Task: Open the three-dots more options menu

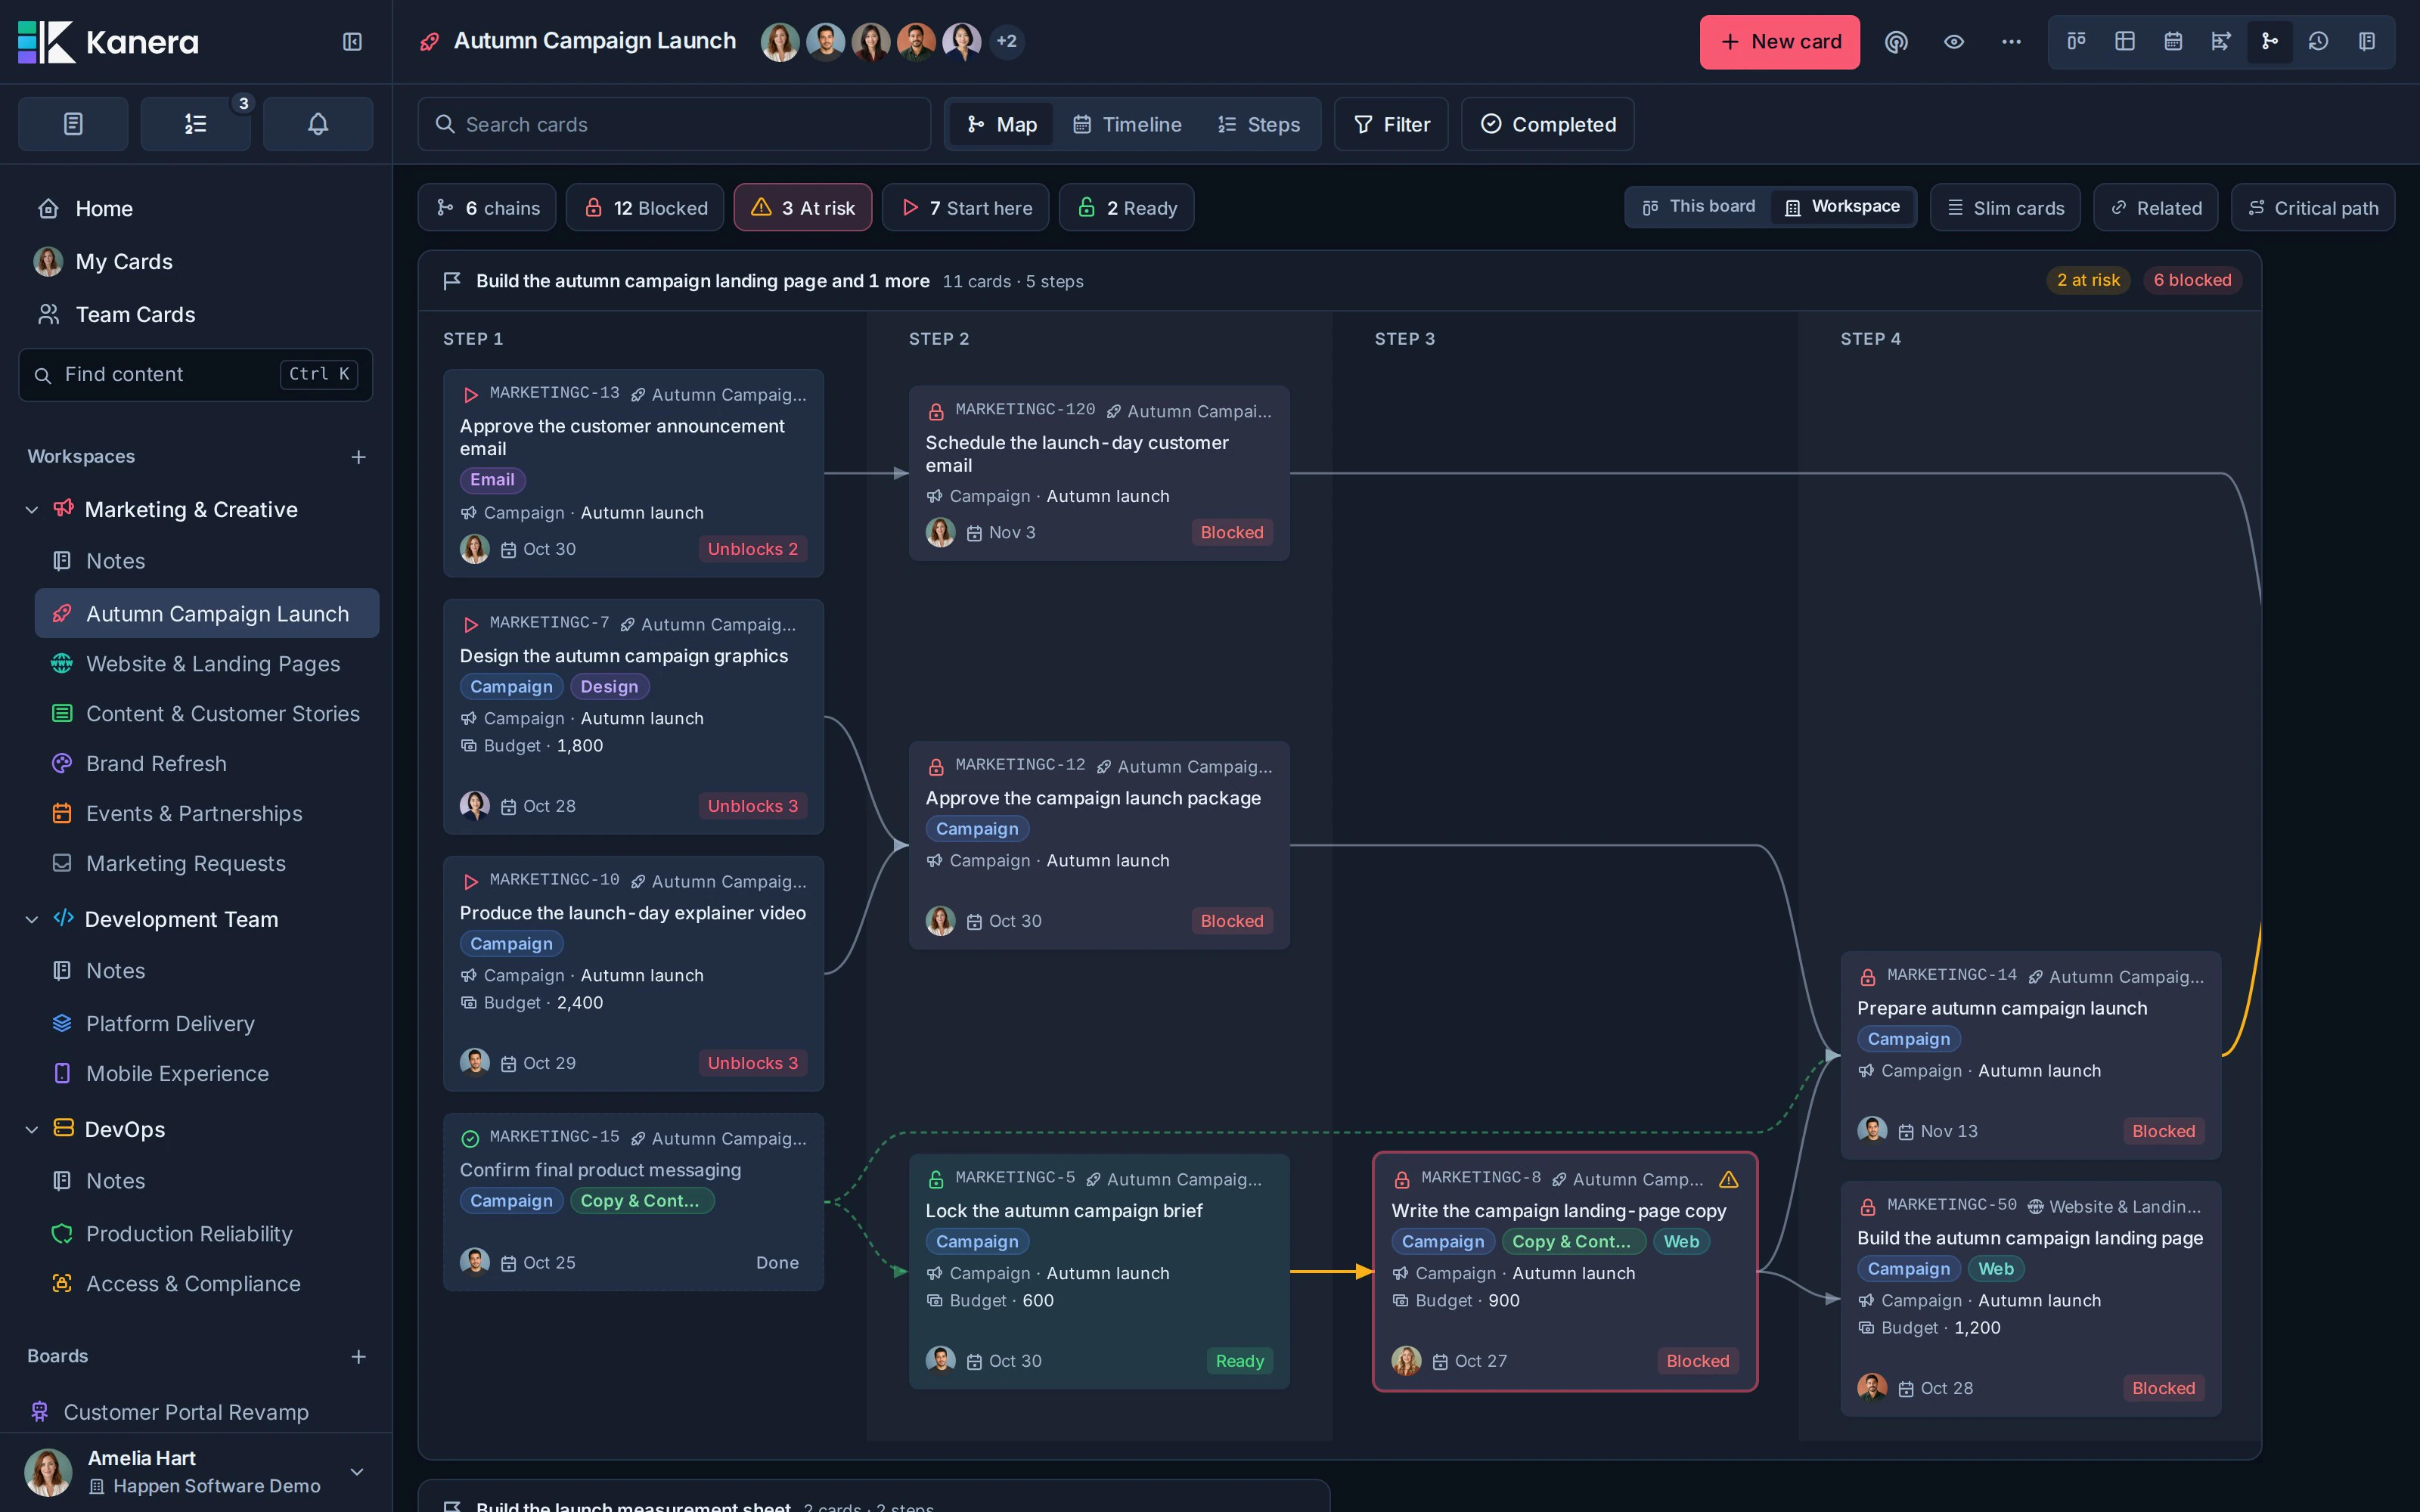Action: [2011, 42]
